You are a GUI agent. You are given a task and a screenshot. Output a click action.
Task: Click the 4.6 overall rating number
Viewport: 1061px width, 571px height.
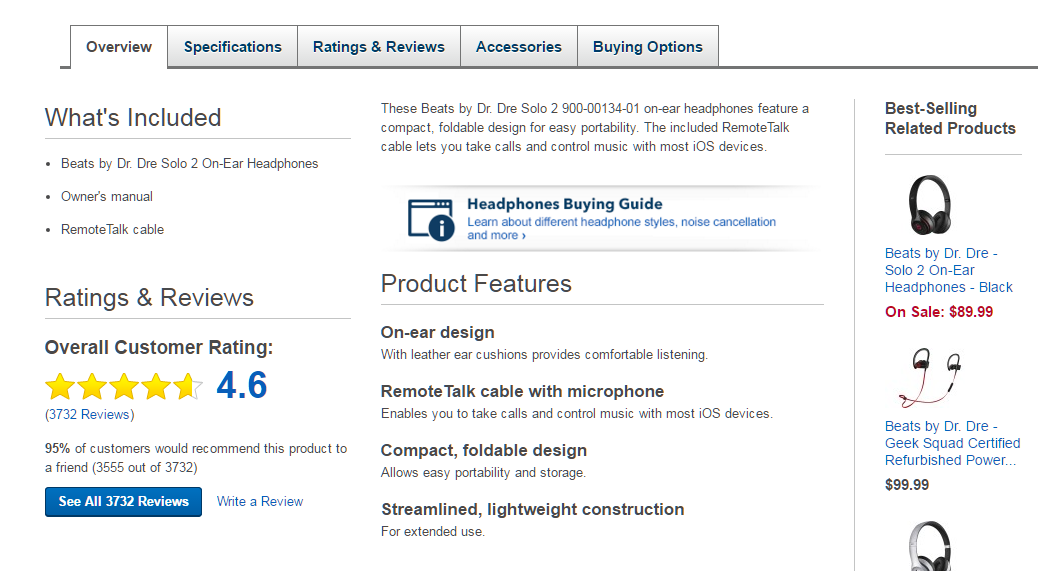[242, 385]
